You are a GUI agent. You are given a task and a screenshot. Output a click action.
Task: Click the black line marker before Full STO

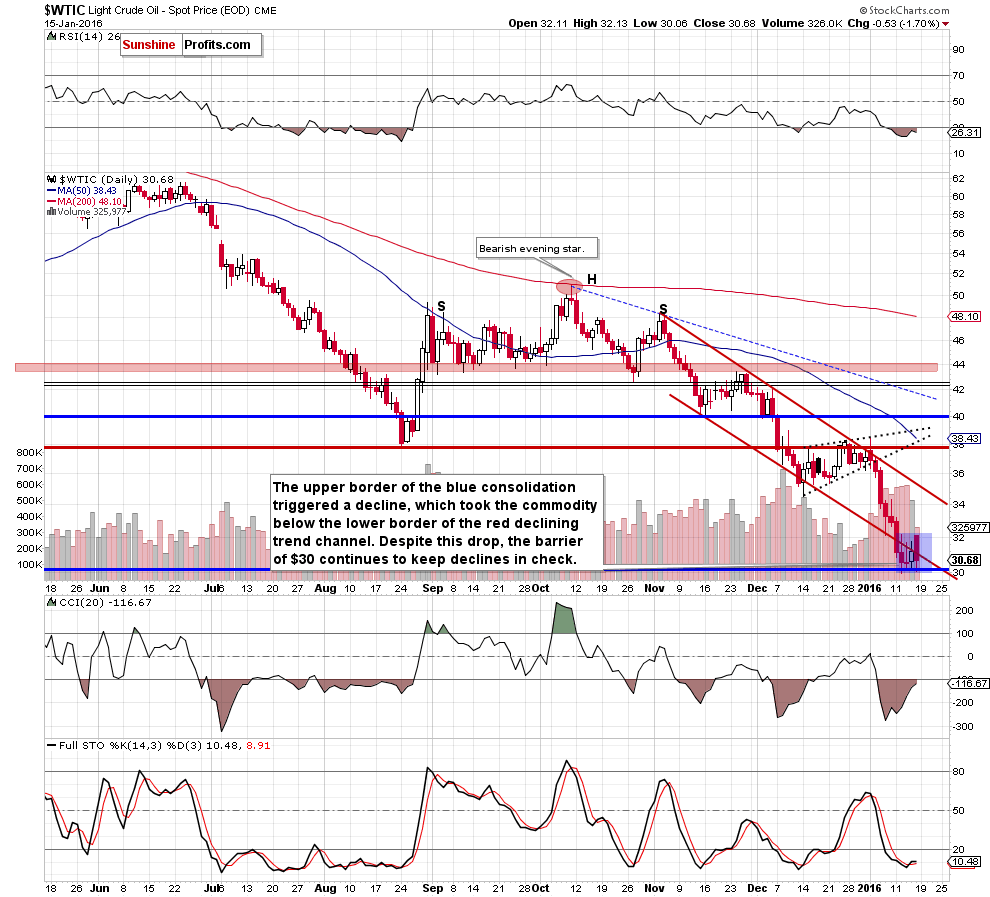tap(52, 746)
